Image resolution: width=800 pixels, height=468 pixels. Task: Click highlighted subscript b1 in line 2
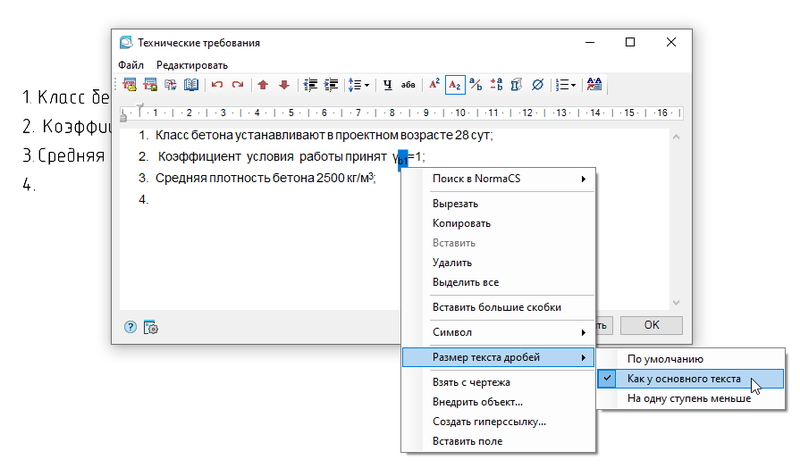[x=403, y=159]
